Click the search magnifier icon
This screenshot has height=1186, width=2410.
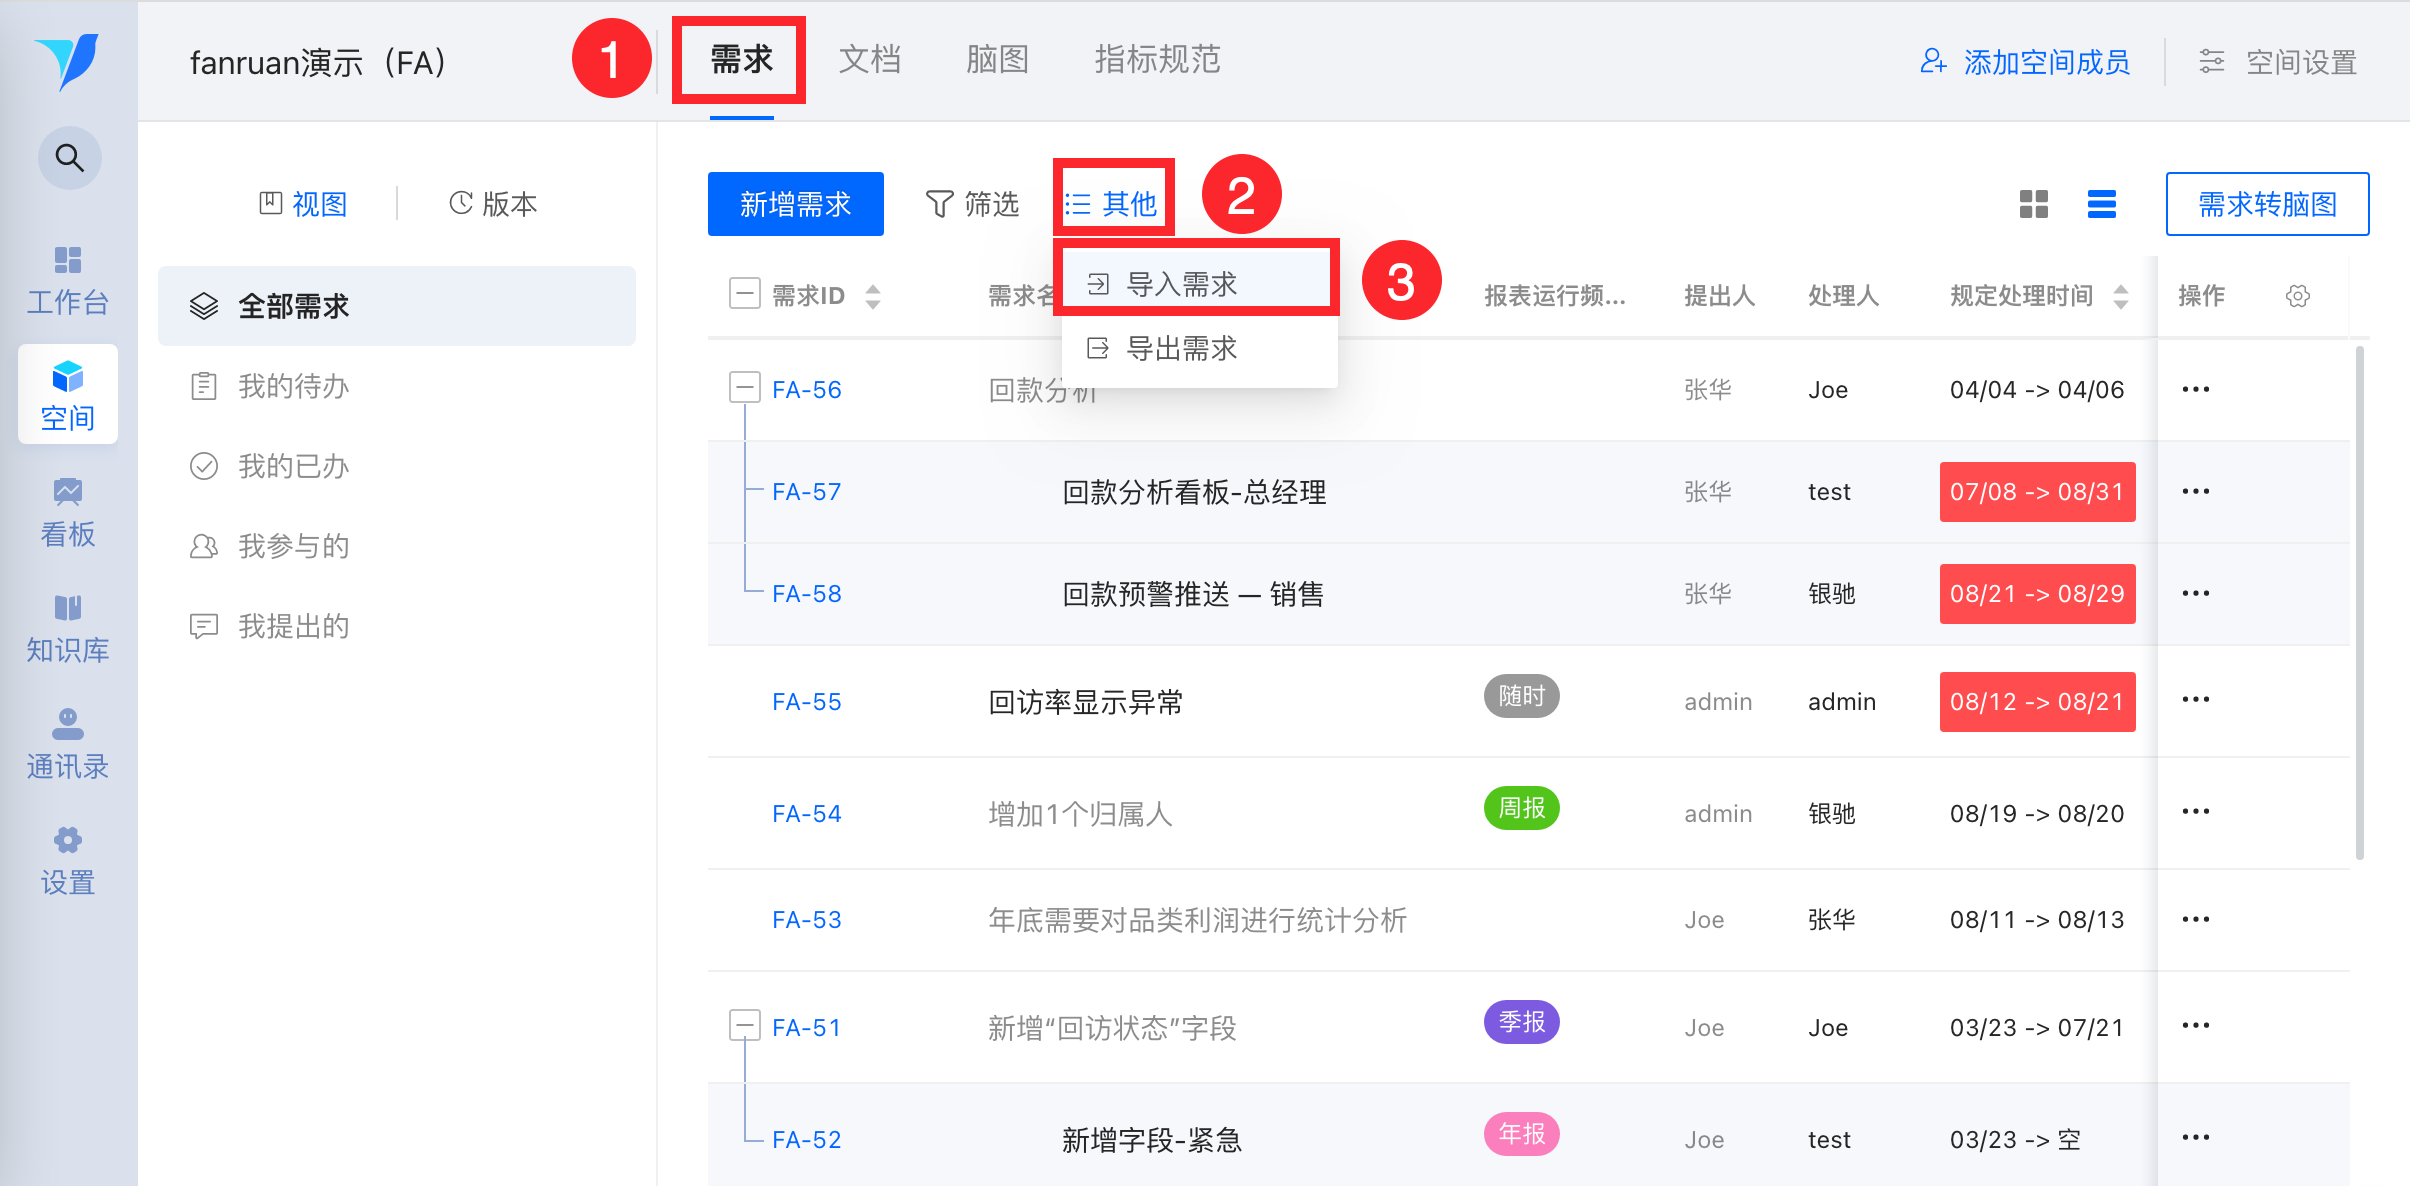click(69, 158)
